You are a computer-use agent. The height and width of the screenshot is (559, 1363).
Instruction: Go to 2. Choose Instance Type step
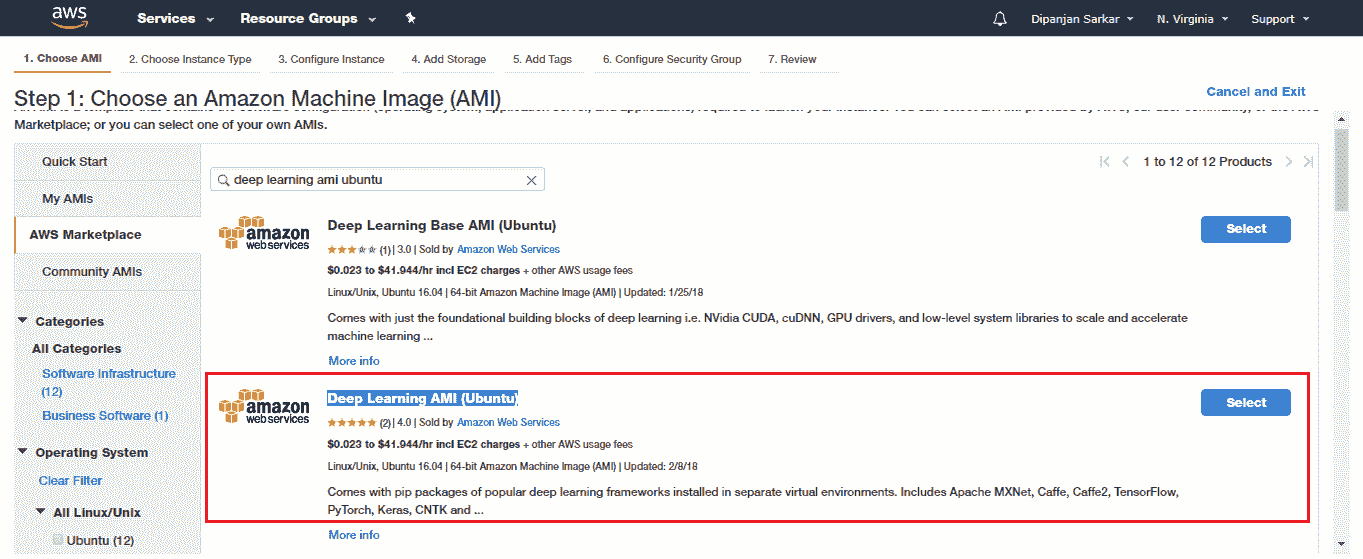[190, 59]
